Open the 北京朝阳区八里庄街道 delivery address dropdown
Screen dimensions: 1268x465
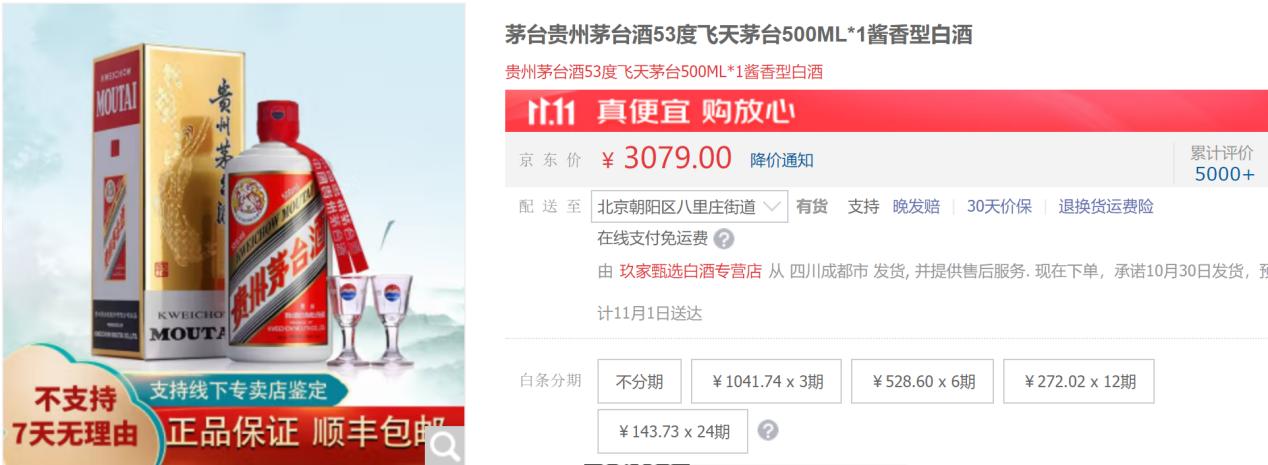tap(689, 207)
